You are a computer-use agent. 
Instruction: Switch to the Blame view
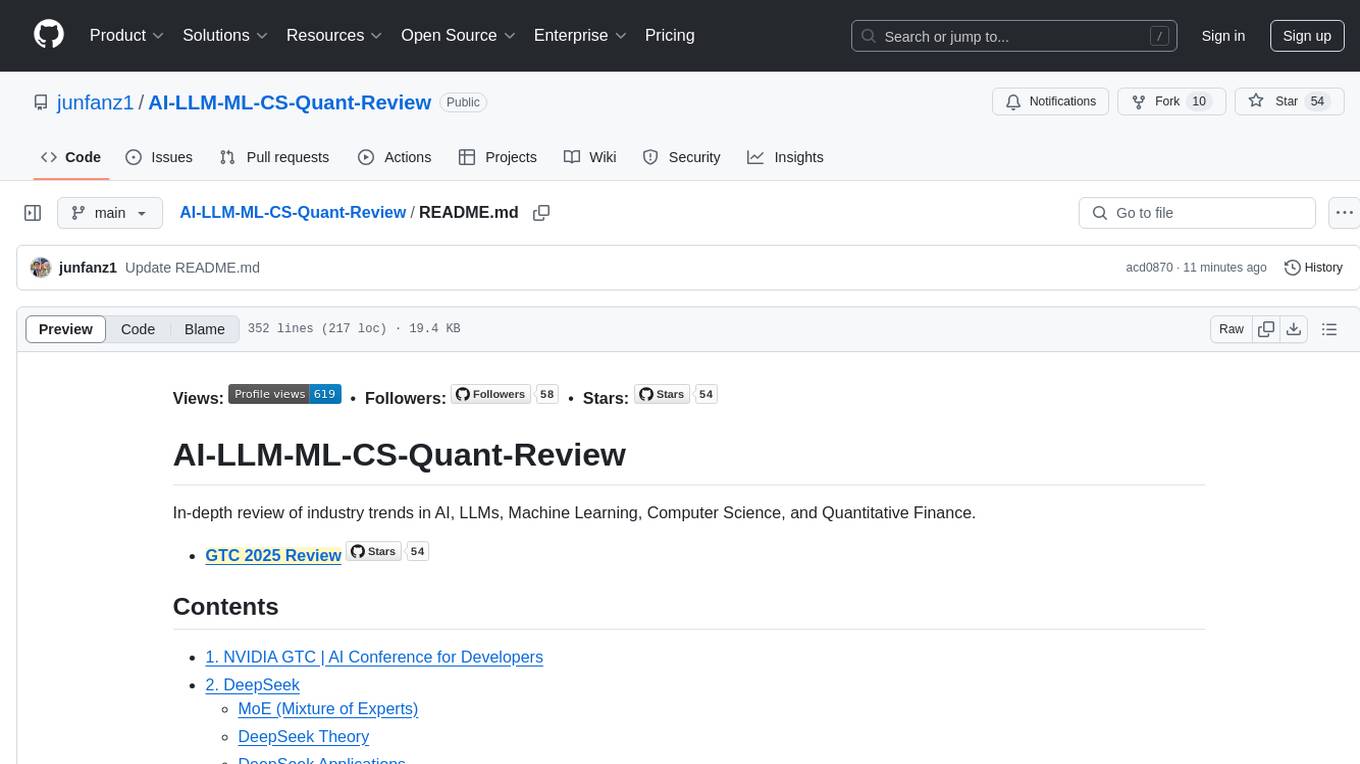point(205,329)
